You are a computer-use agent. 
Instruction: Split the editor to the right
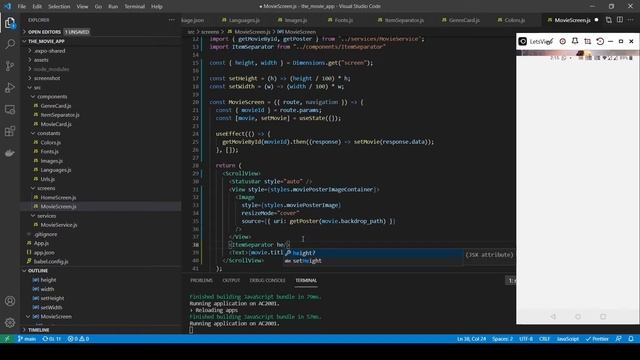(620, 20)
